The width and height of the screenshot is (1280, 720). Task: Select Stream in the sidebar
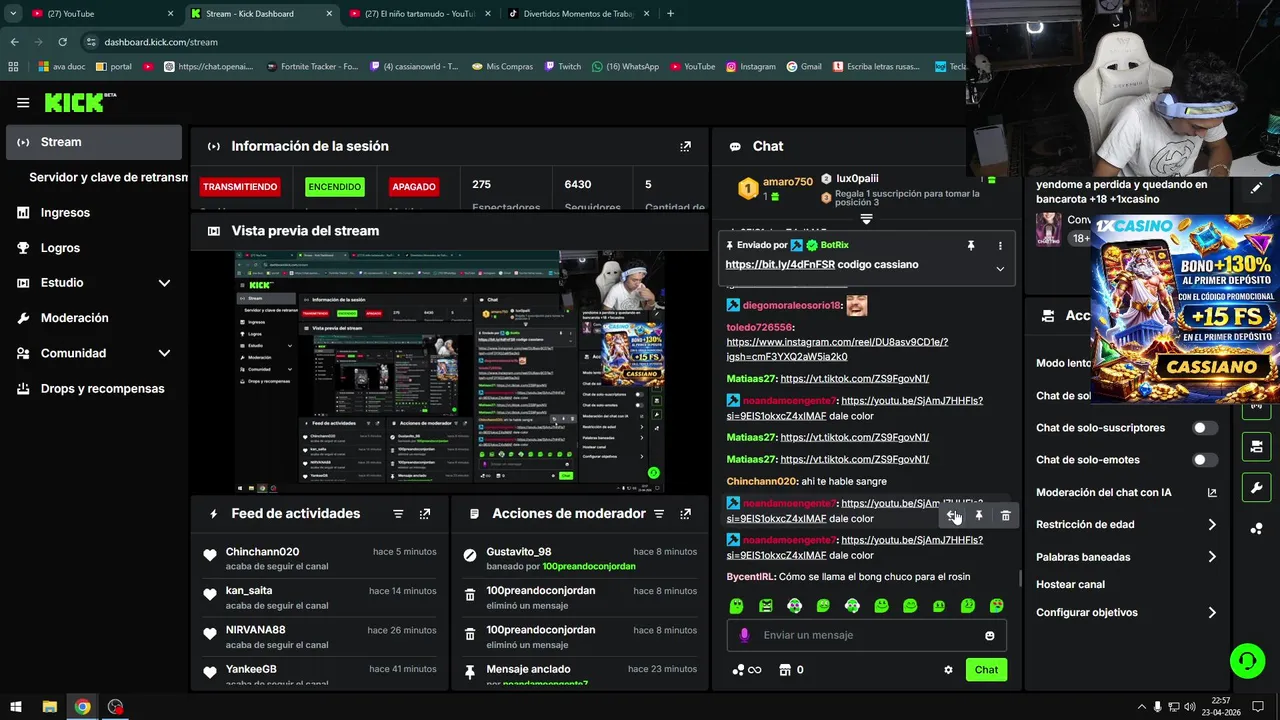coord(94,142)
